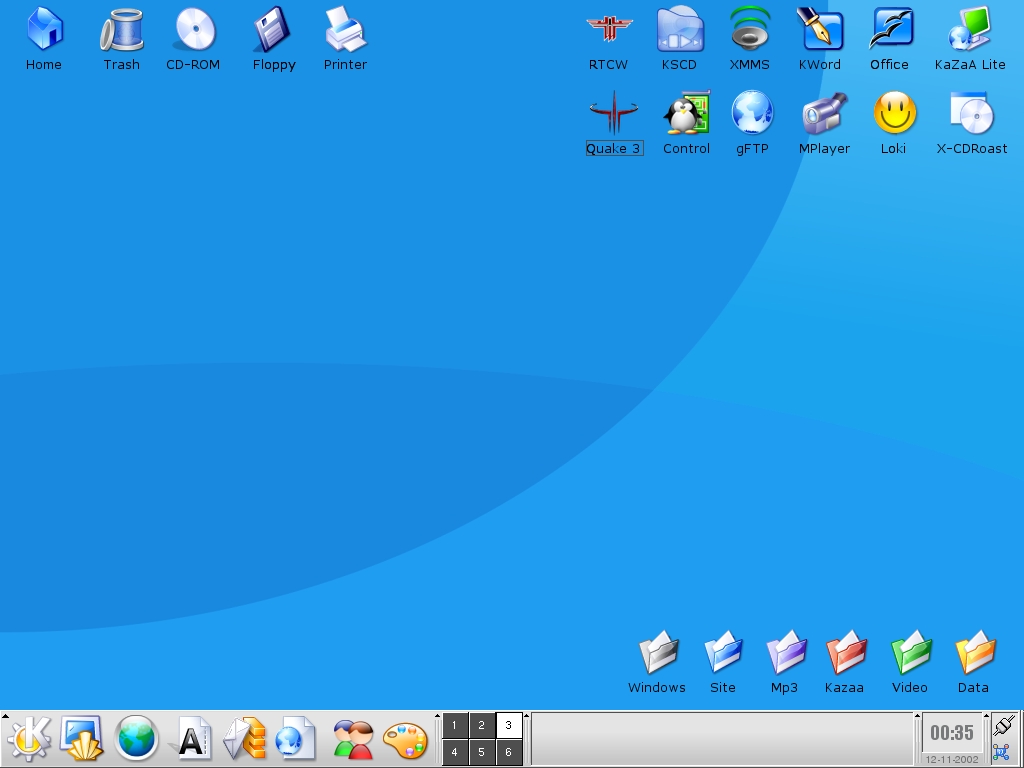Open the text editor with letter A icon

(190, 739)
